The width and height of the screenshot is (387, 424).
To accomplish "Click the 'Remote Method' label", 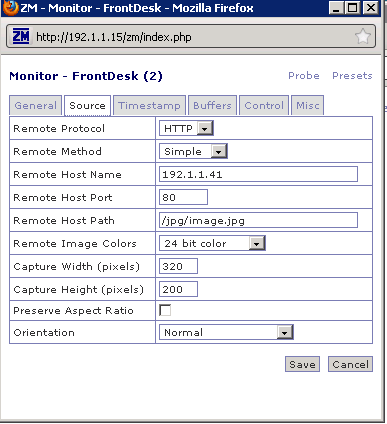I will point(57,152).
